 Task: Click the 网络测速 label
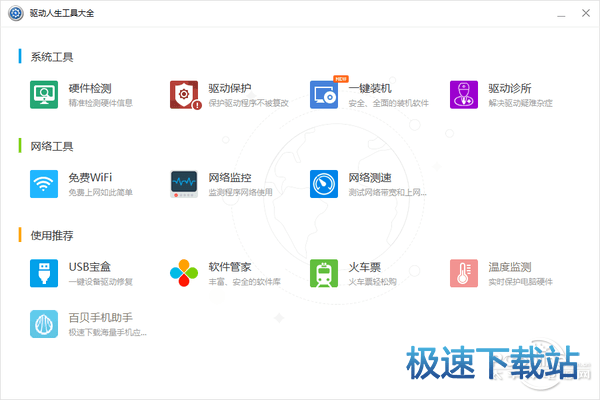pyautogui.click(x=370, y=178)
